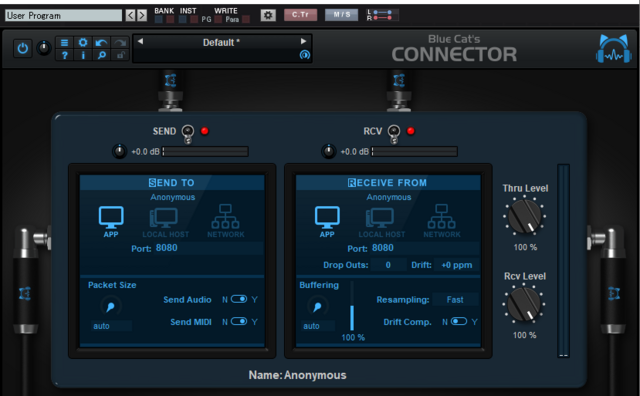The image size is (640, 396).
Task: Click the L/R channel routing icon
Action: pyautogui.click(x=382, y=15)
